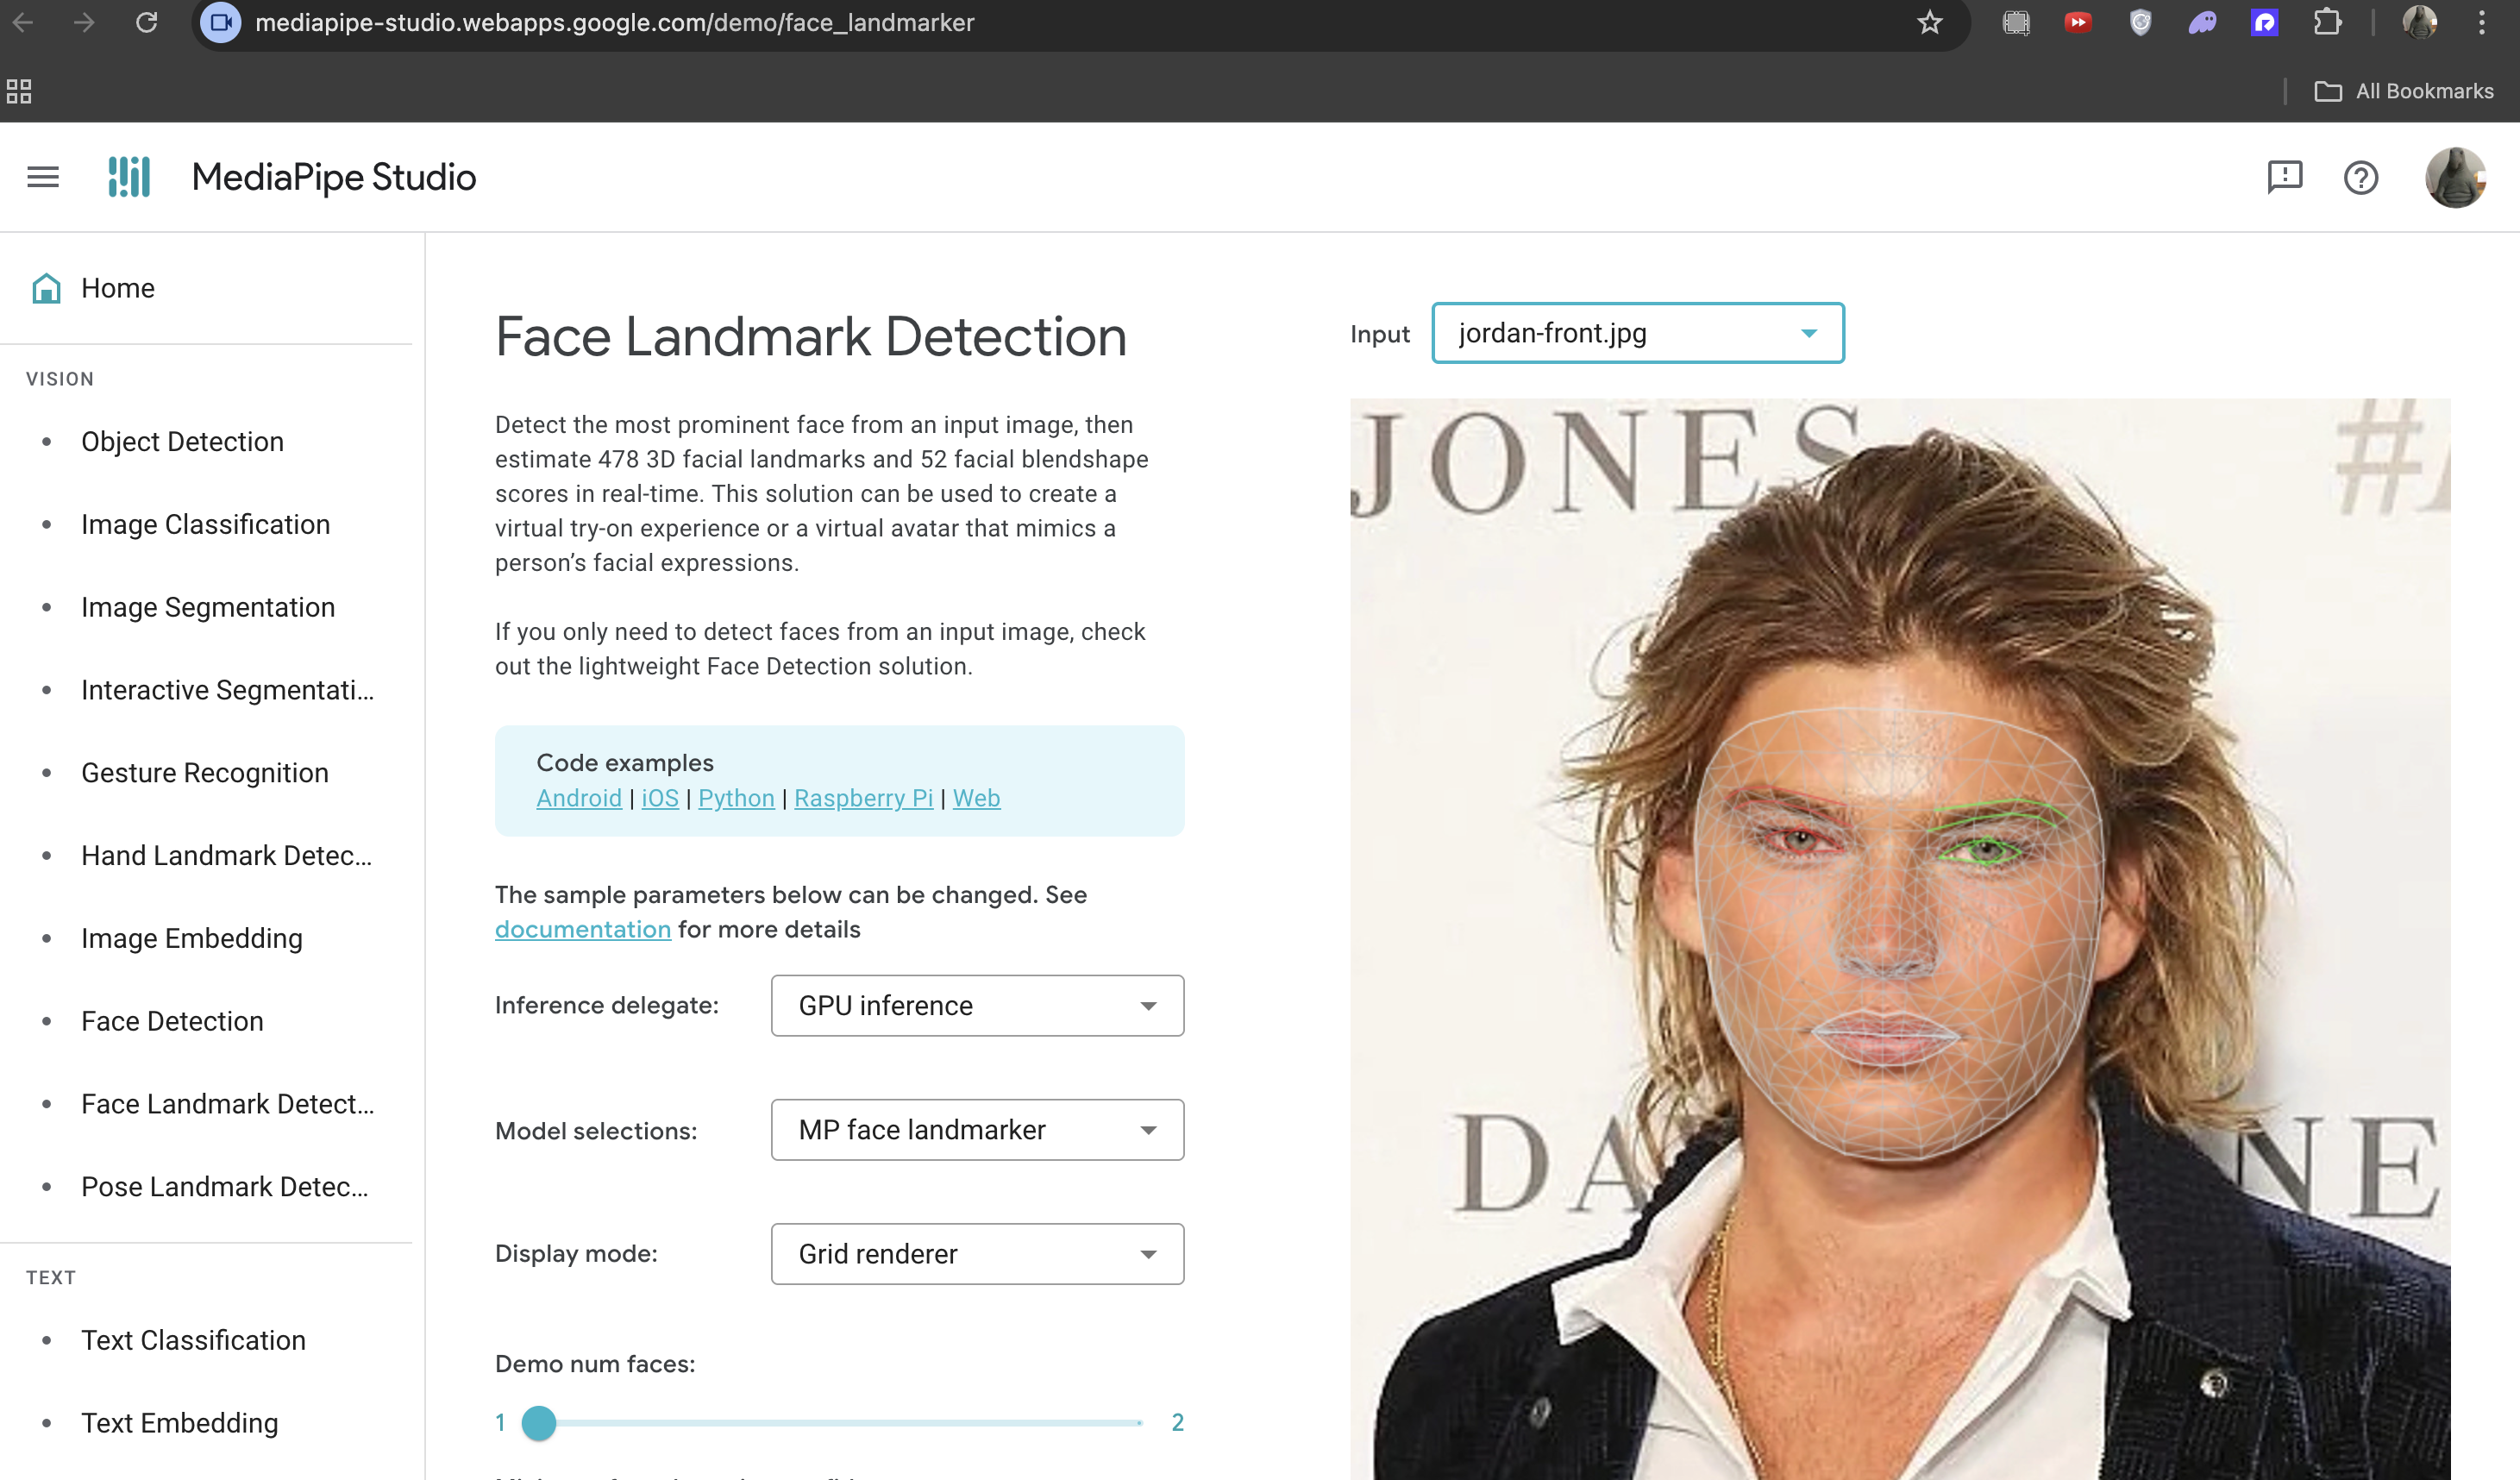Go back to the previous page

[x=23, y=22]
